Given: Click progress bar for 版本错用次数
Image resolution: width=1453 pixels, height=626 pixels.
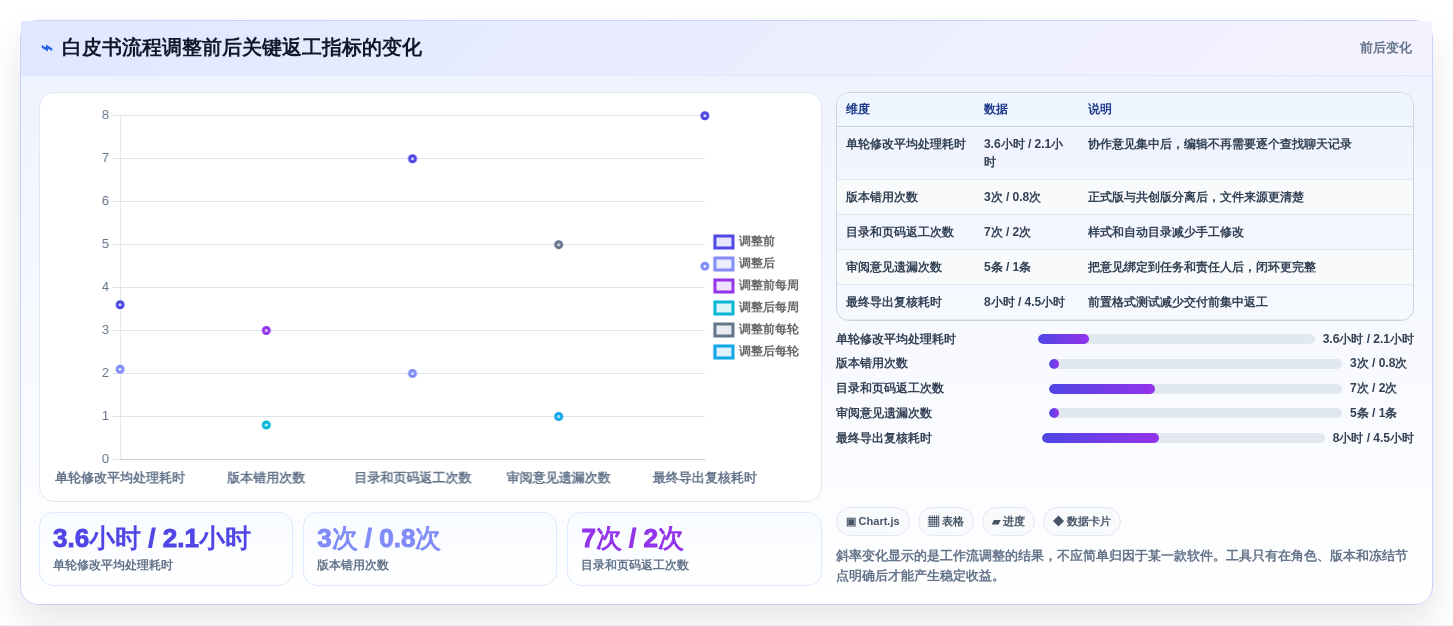Looking at the screenshot, I should click(x=1195, y=364).
